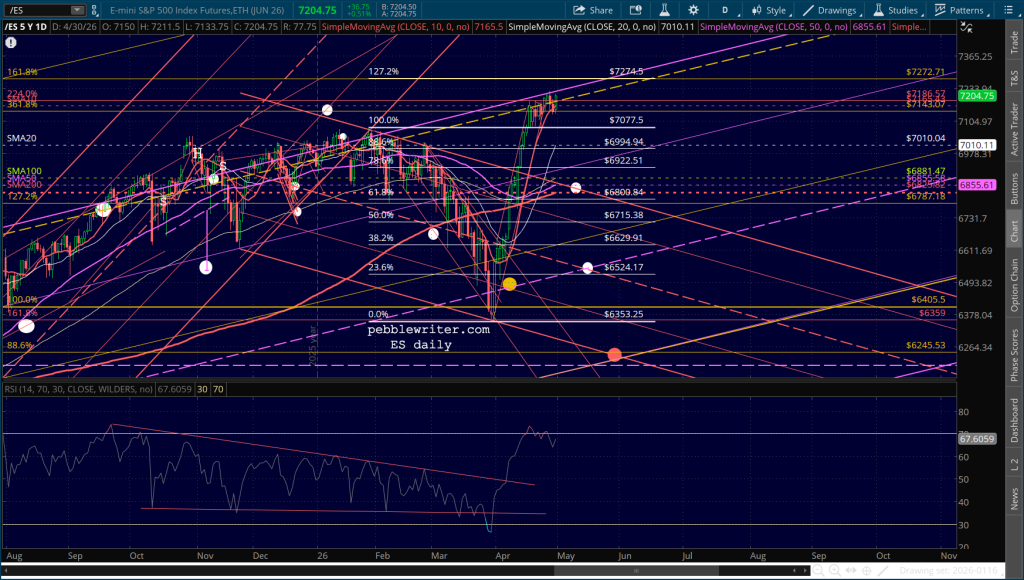The image size is (1024, 580).
Task: Click the collapse studies header icon
Action: [x=966, y=27]
